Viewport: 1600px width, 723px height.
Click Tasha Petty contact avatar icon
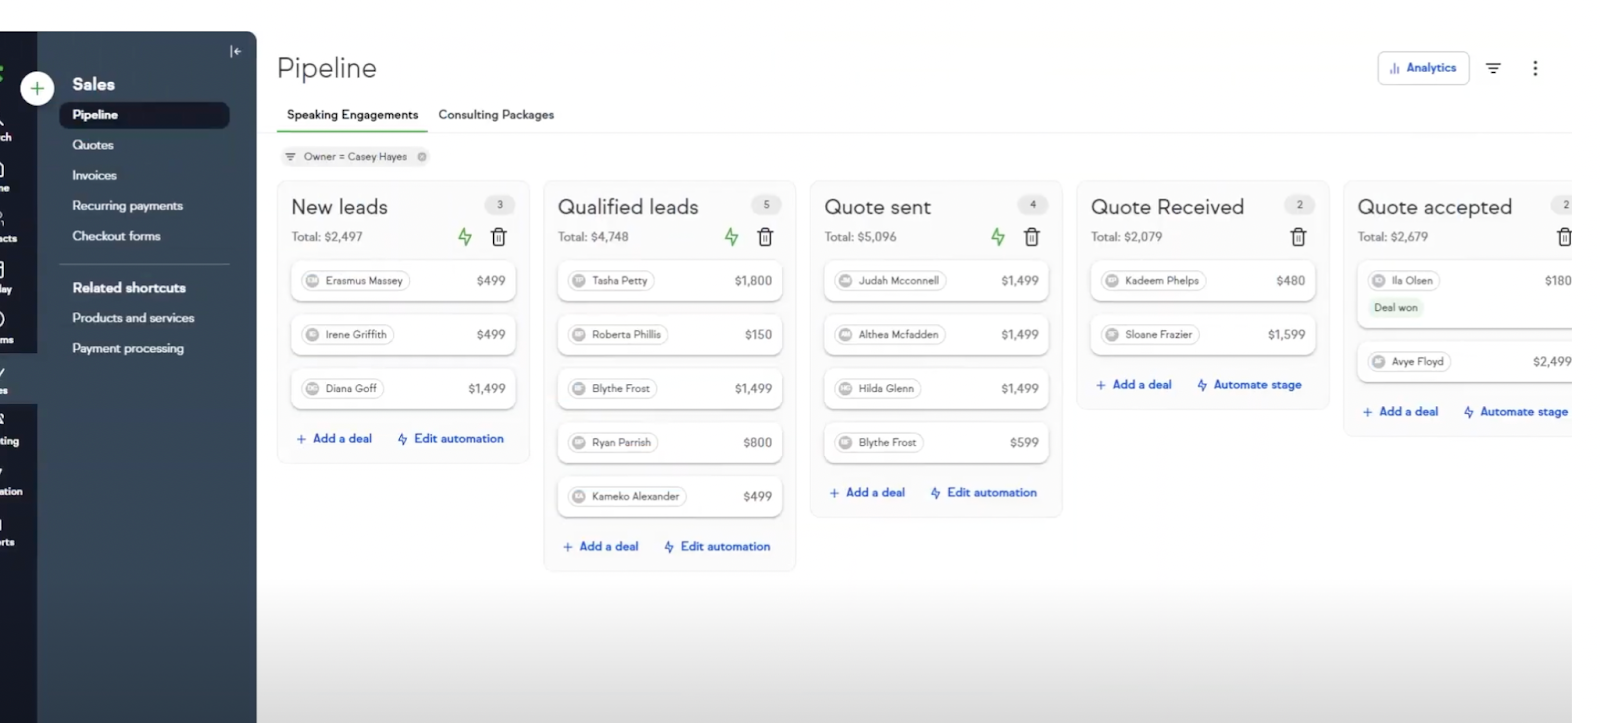[x=579, y=281]
